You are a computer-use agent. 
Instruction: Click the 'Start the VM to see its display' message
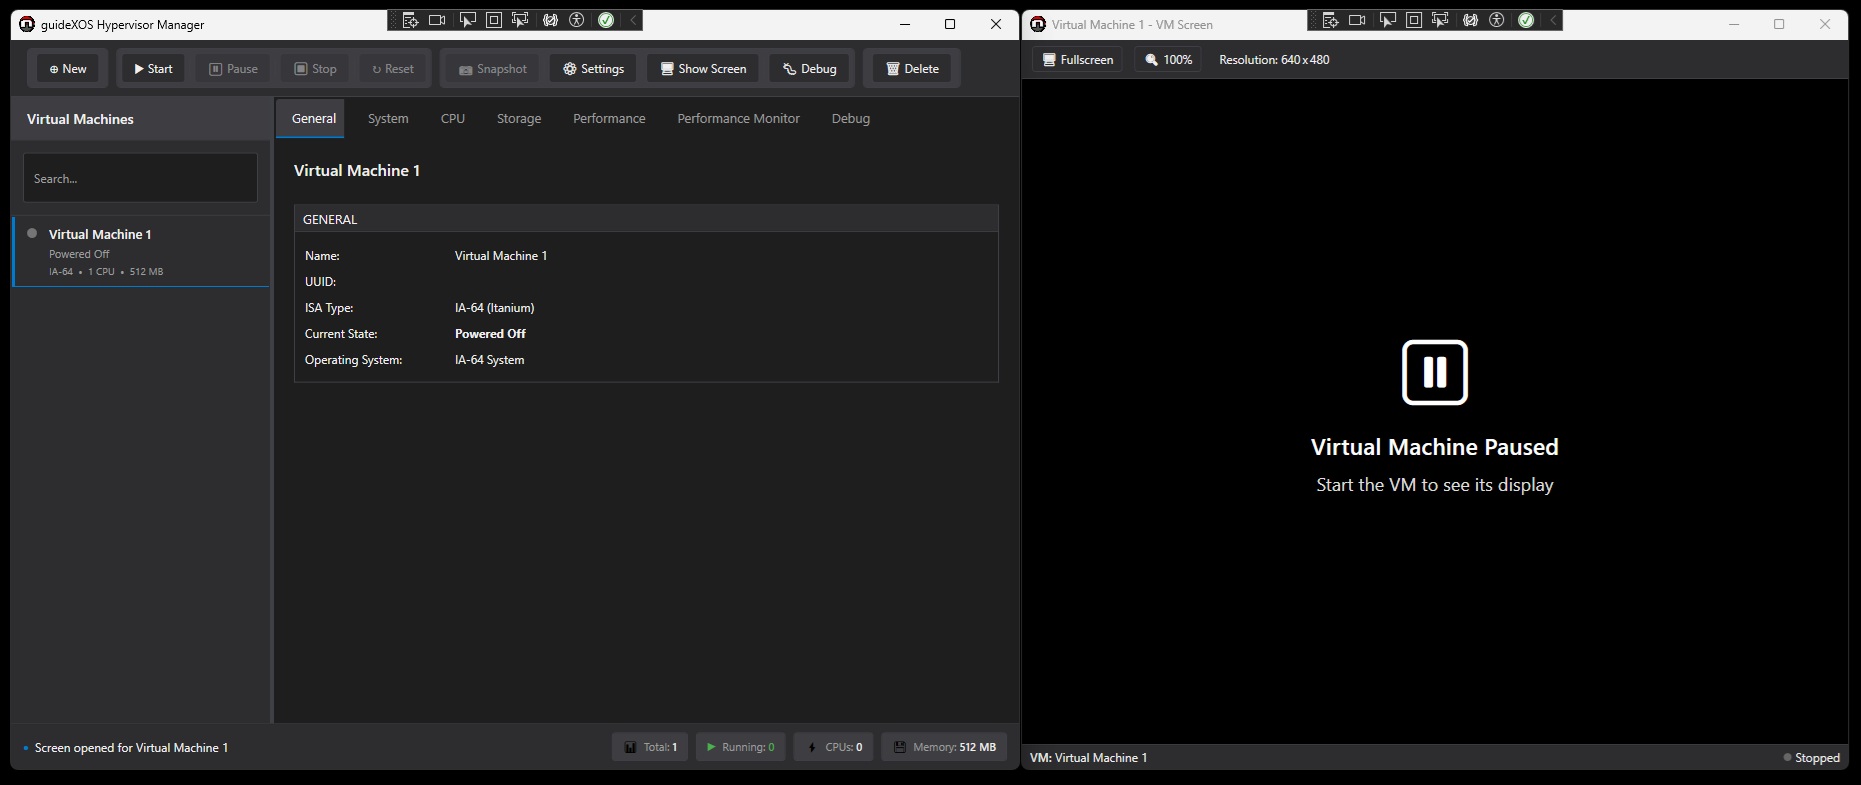[1434, 485]
